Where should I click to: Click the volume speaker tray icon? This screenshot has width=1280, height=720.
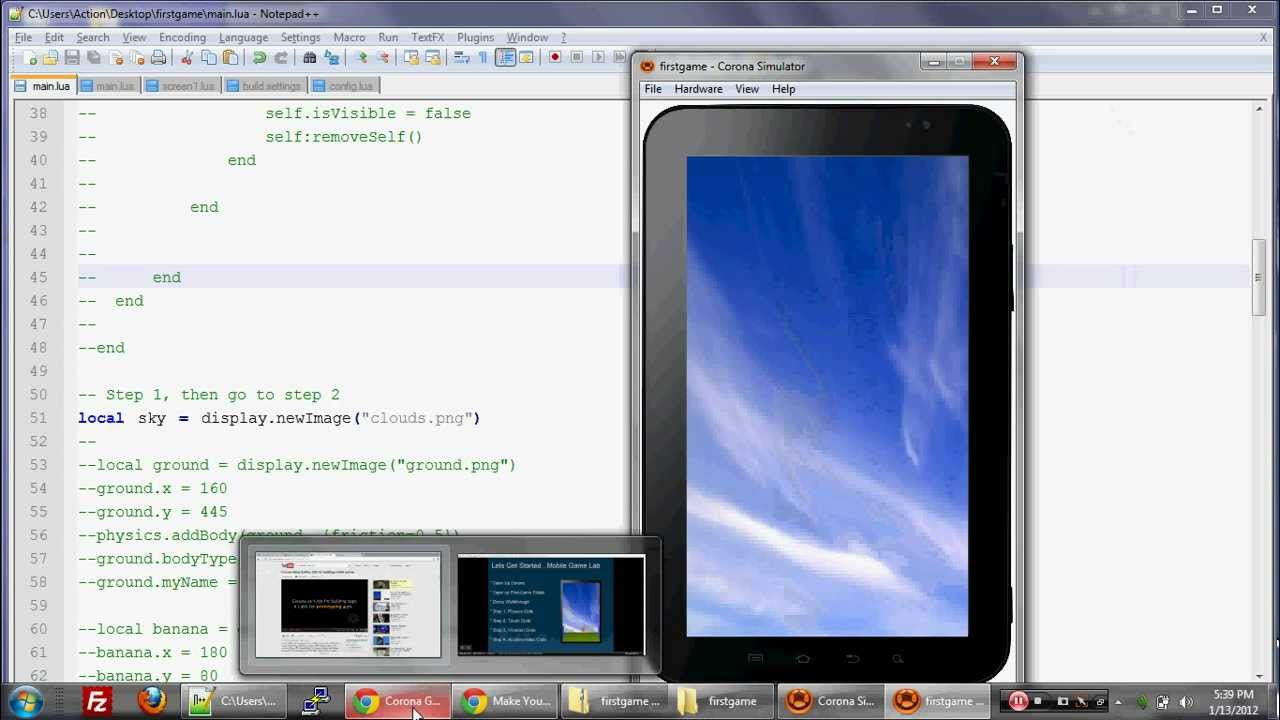point(1186,702)
